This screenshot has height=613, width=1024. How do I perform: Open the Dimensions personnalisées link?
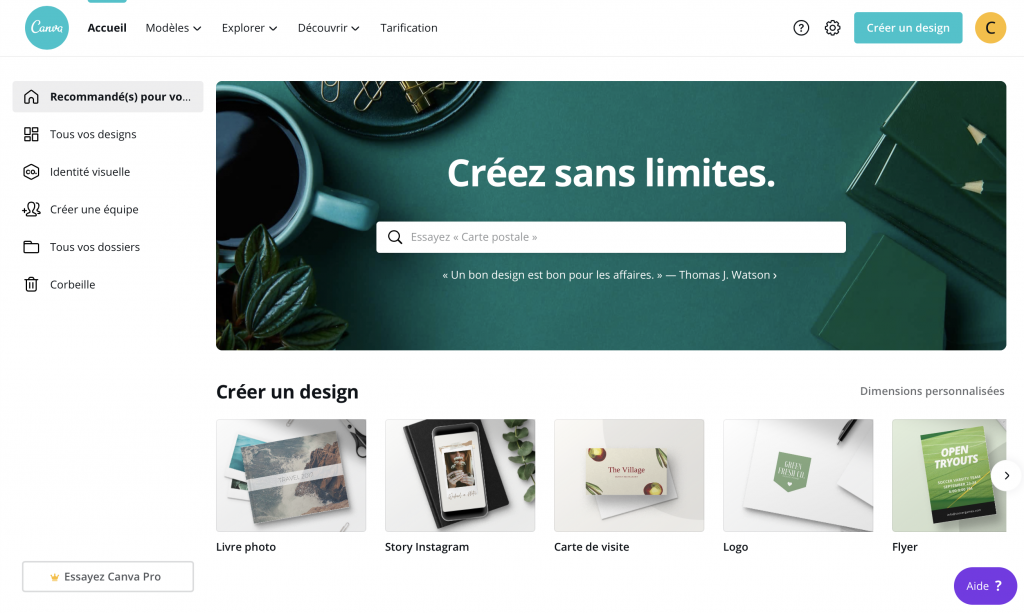click(x=932, y=391)
